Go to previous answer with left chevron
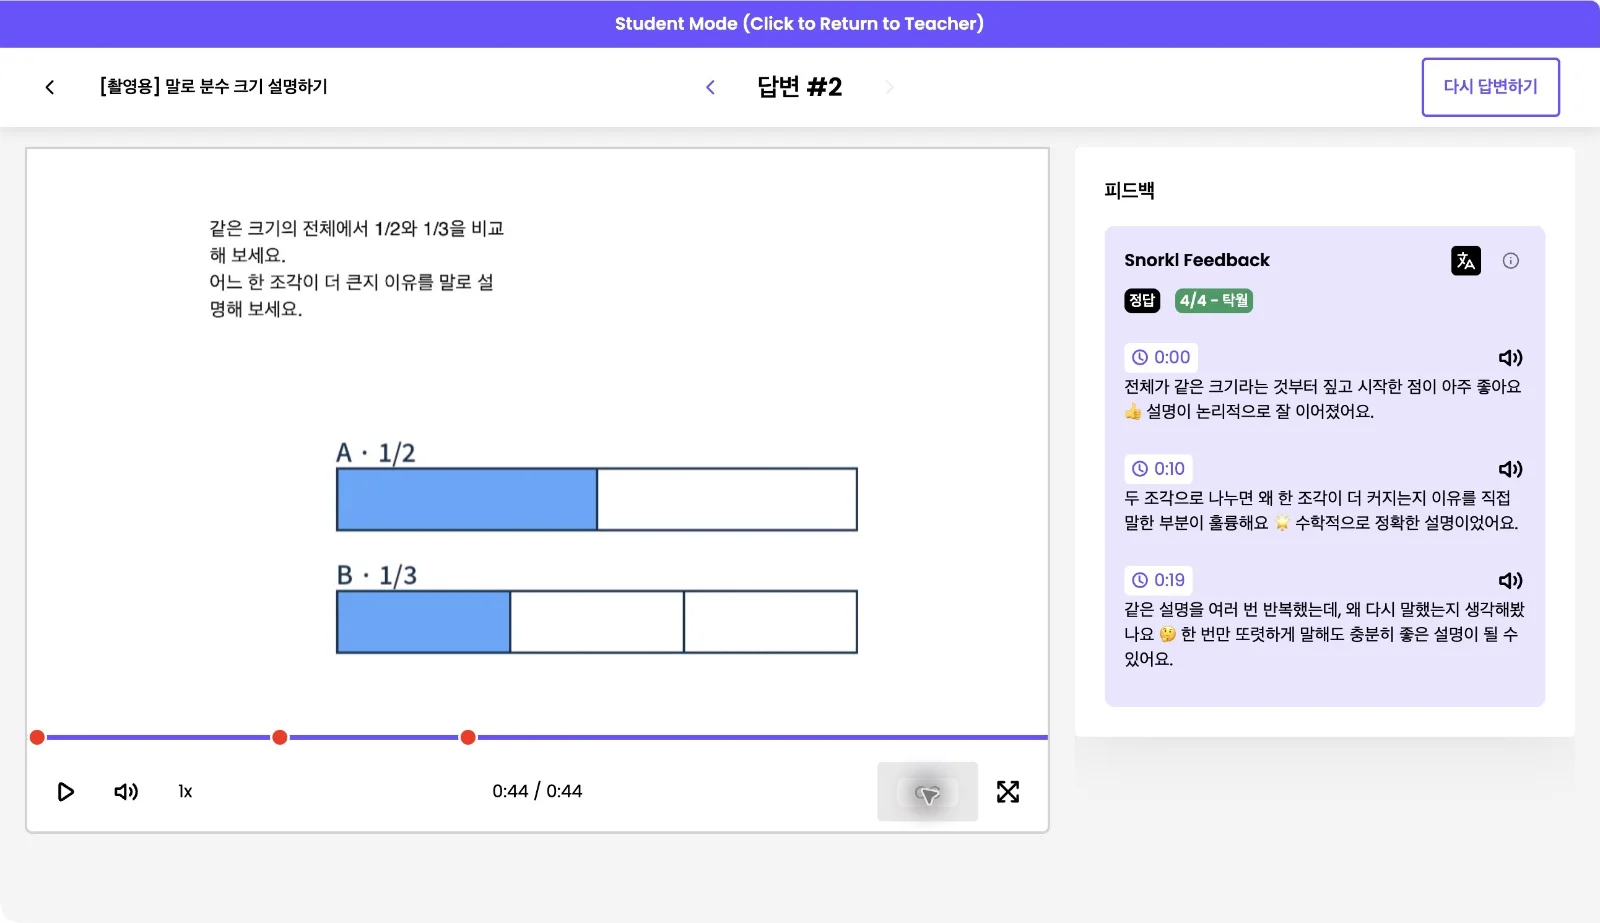The height and width of the screenshot is (923, 1600). [x=710, y=87]
